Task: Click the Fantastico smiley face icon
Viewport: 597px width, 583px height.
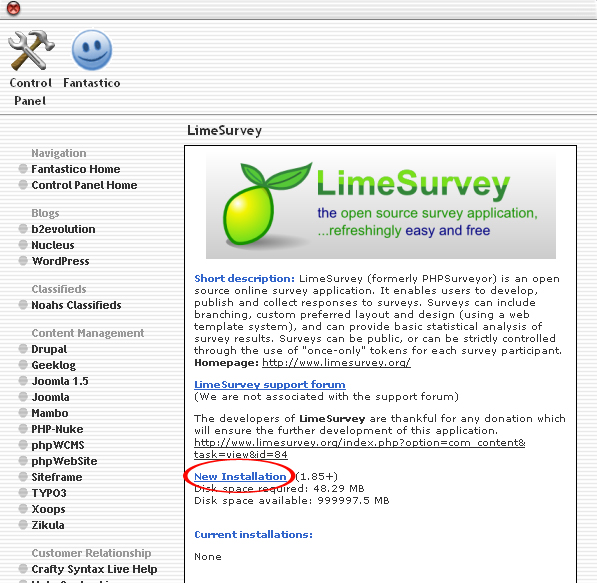Action: point(92,50)
